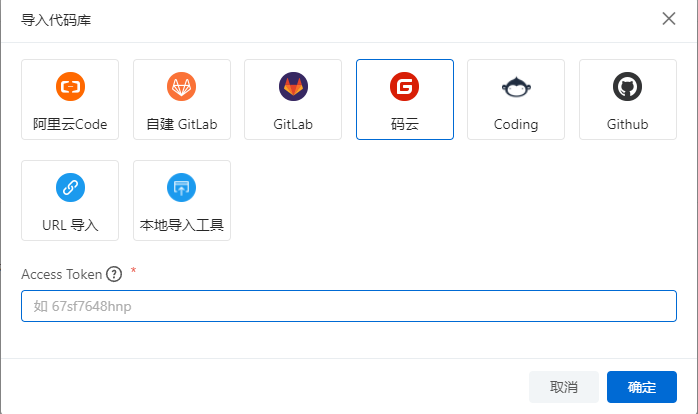Choose the Github label text

[x=628, y=124]
